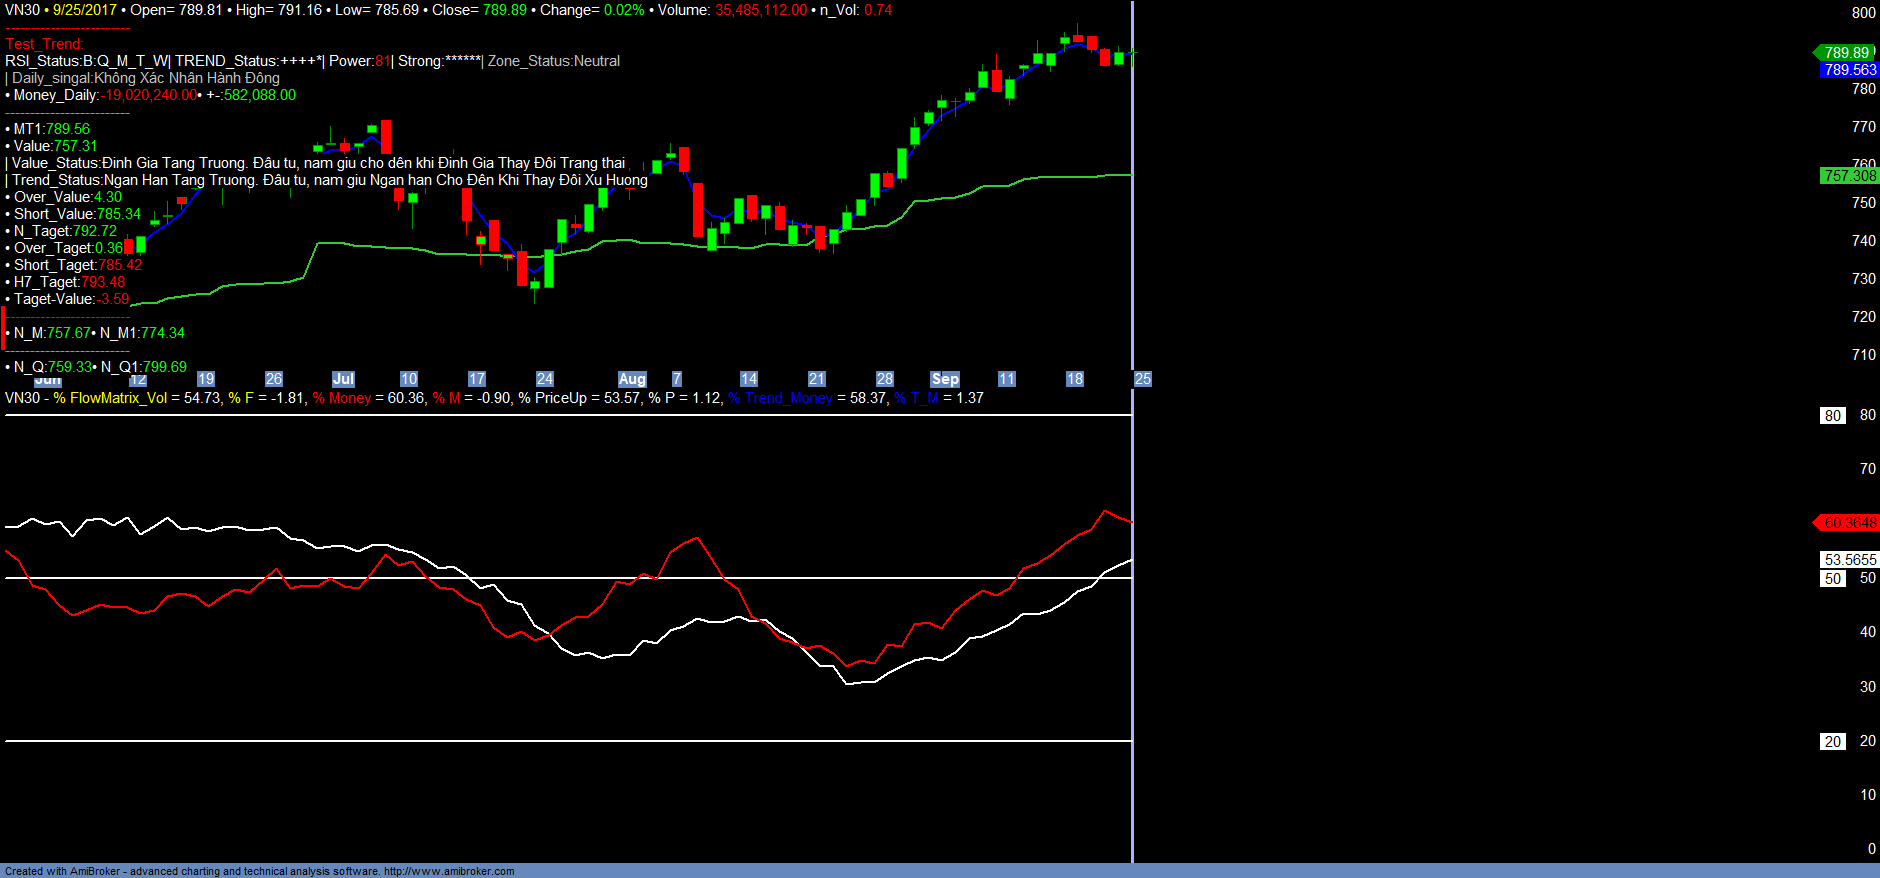
Task: Click the 'Sep' month label on date axis
Action: pos(945,379)
